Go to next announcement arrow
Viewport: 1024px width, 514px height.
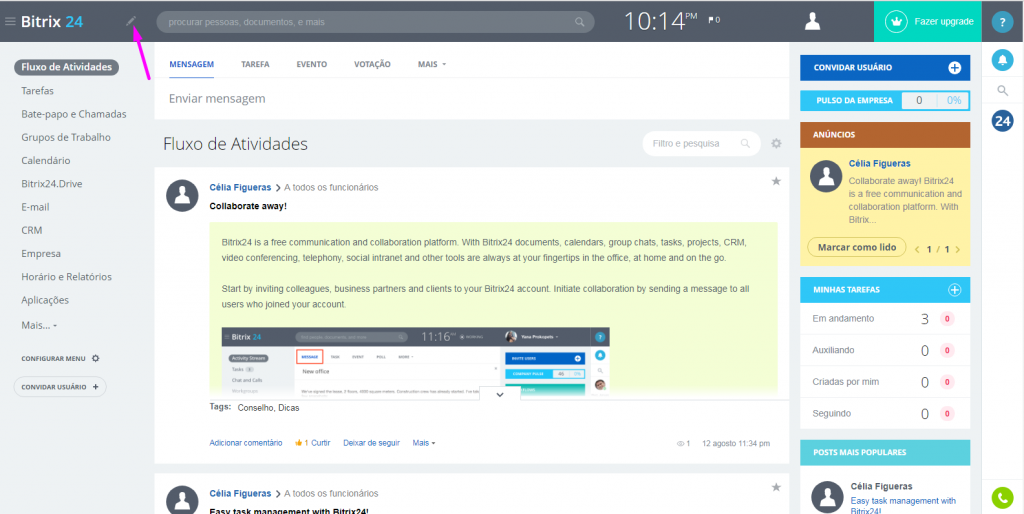point(957,249)
